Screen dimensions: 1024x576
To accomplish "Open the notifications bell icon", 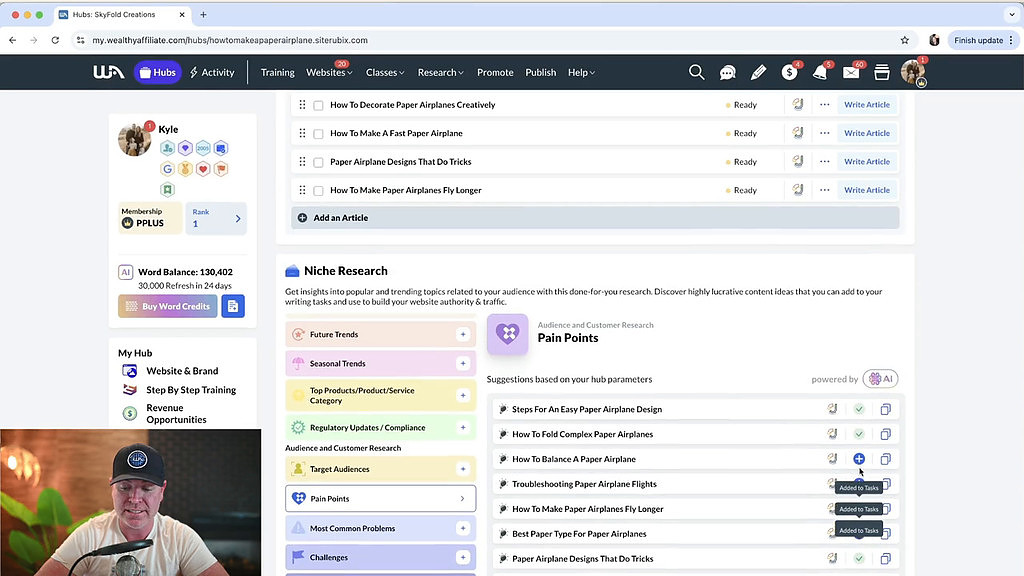I will tap(820, 72).
